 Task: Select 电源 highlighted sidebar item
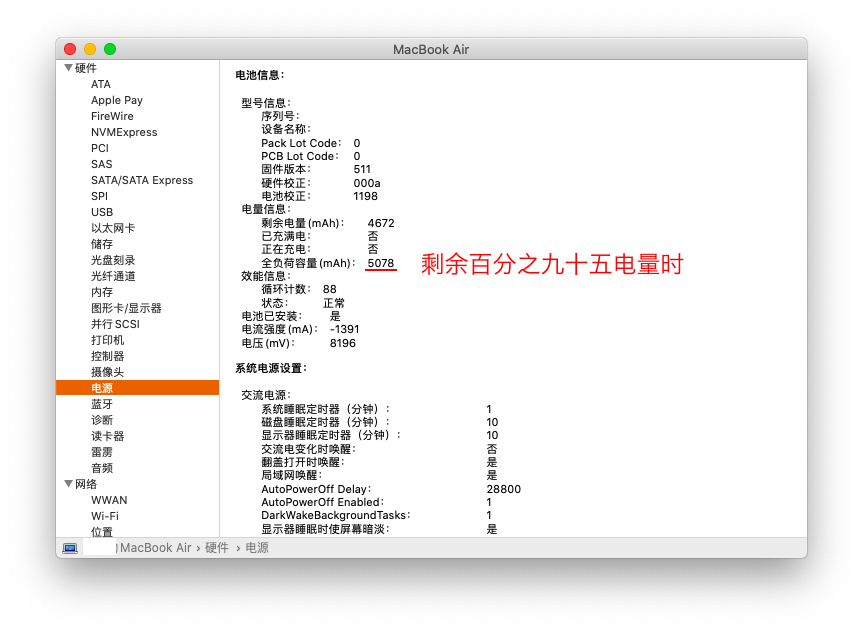102,388
